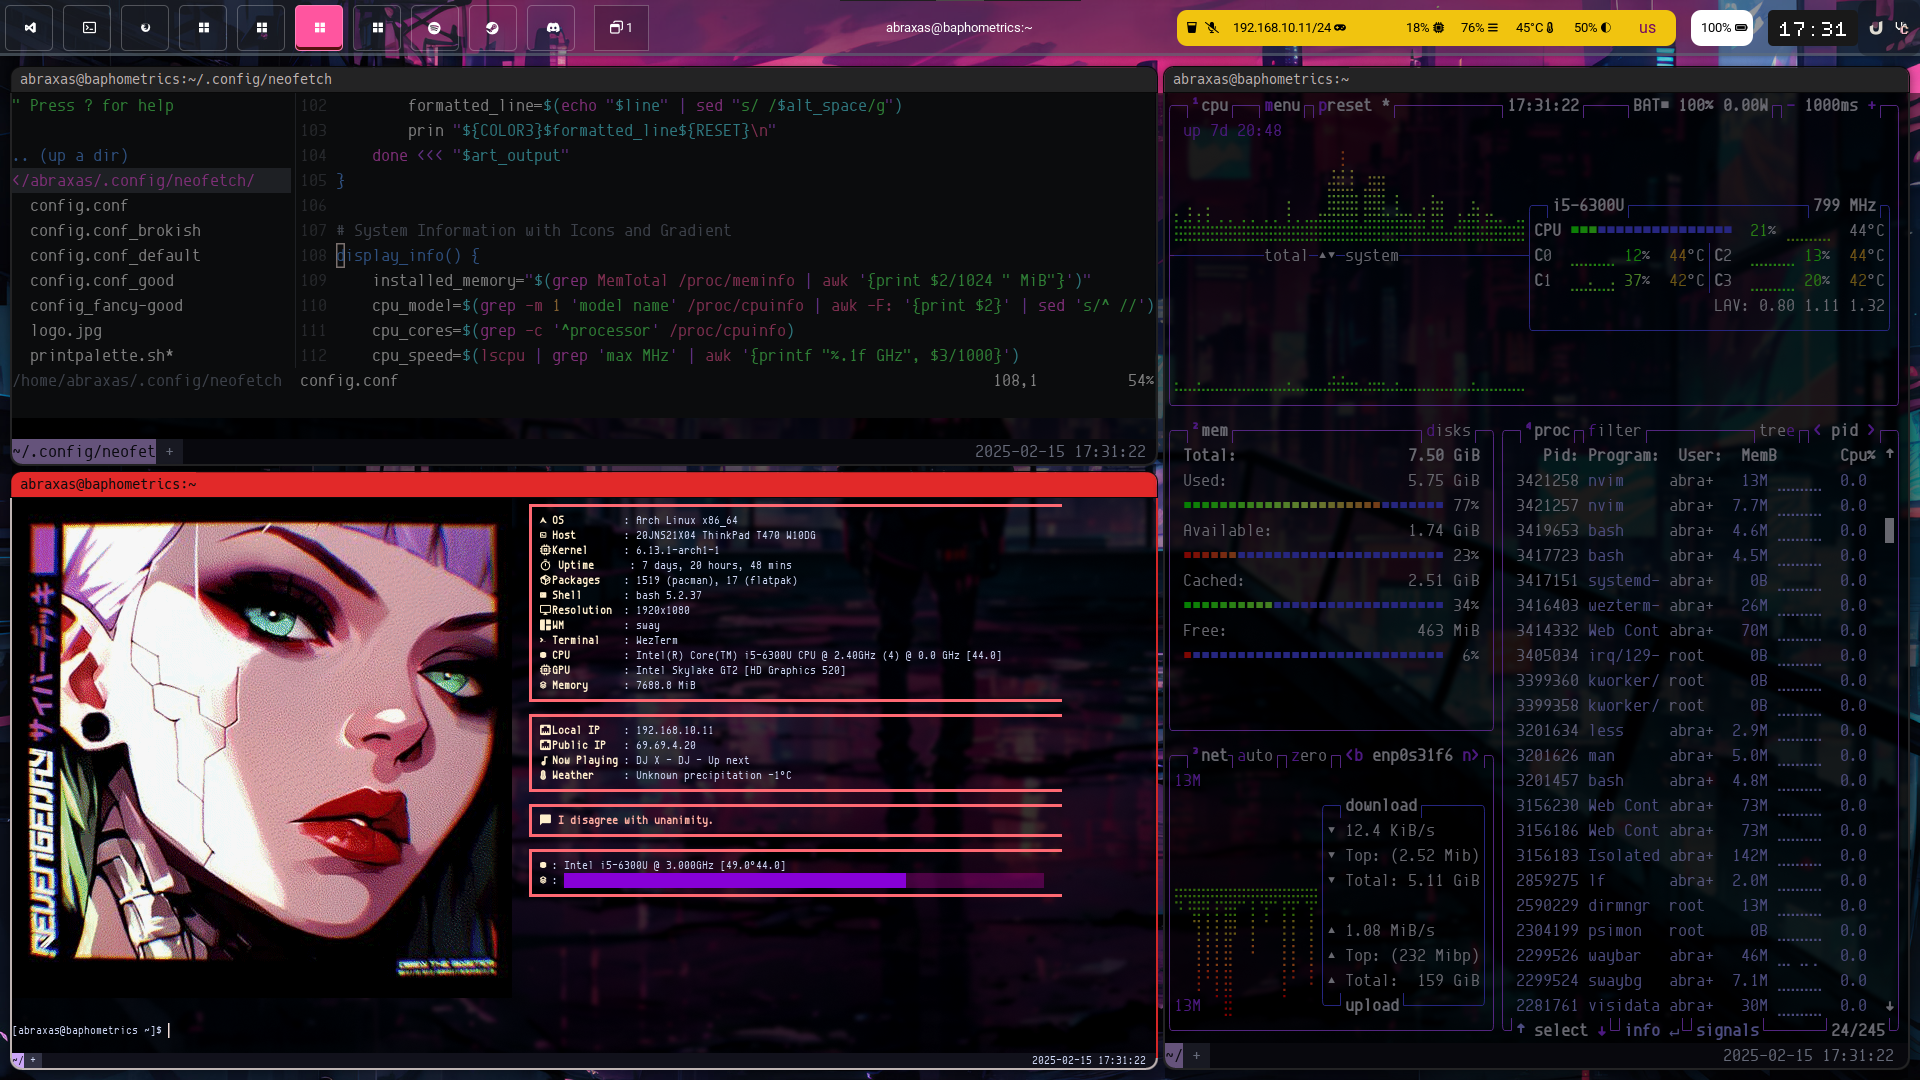Click the window count indicator showing 1
This screenshot has height=1080, width=1920.
click(621, 28)
